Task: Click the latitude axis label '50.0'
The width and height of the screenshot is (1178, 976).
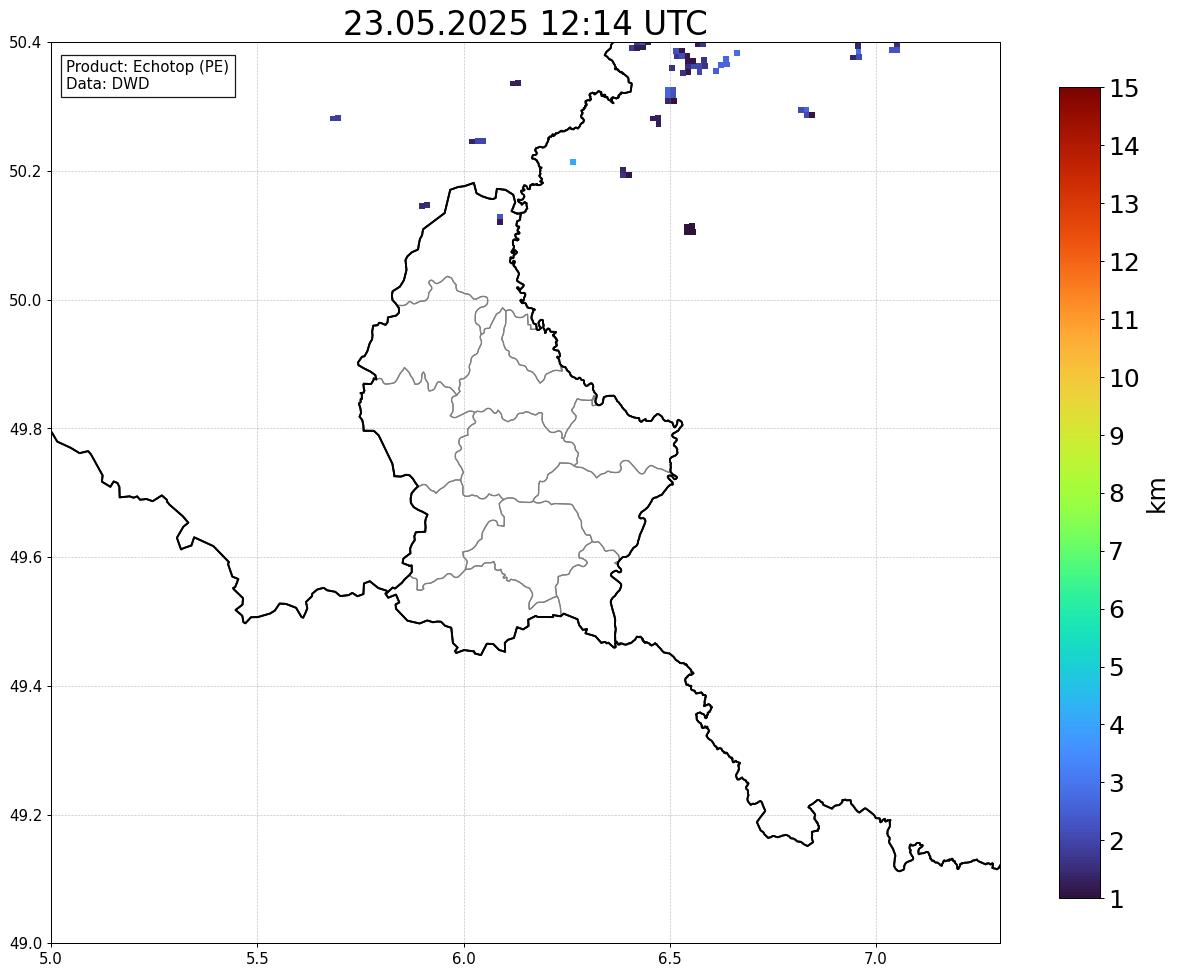Action: pyautogui.click(x=26, y=301)
